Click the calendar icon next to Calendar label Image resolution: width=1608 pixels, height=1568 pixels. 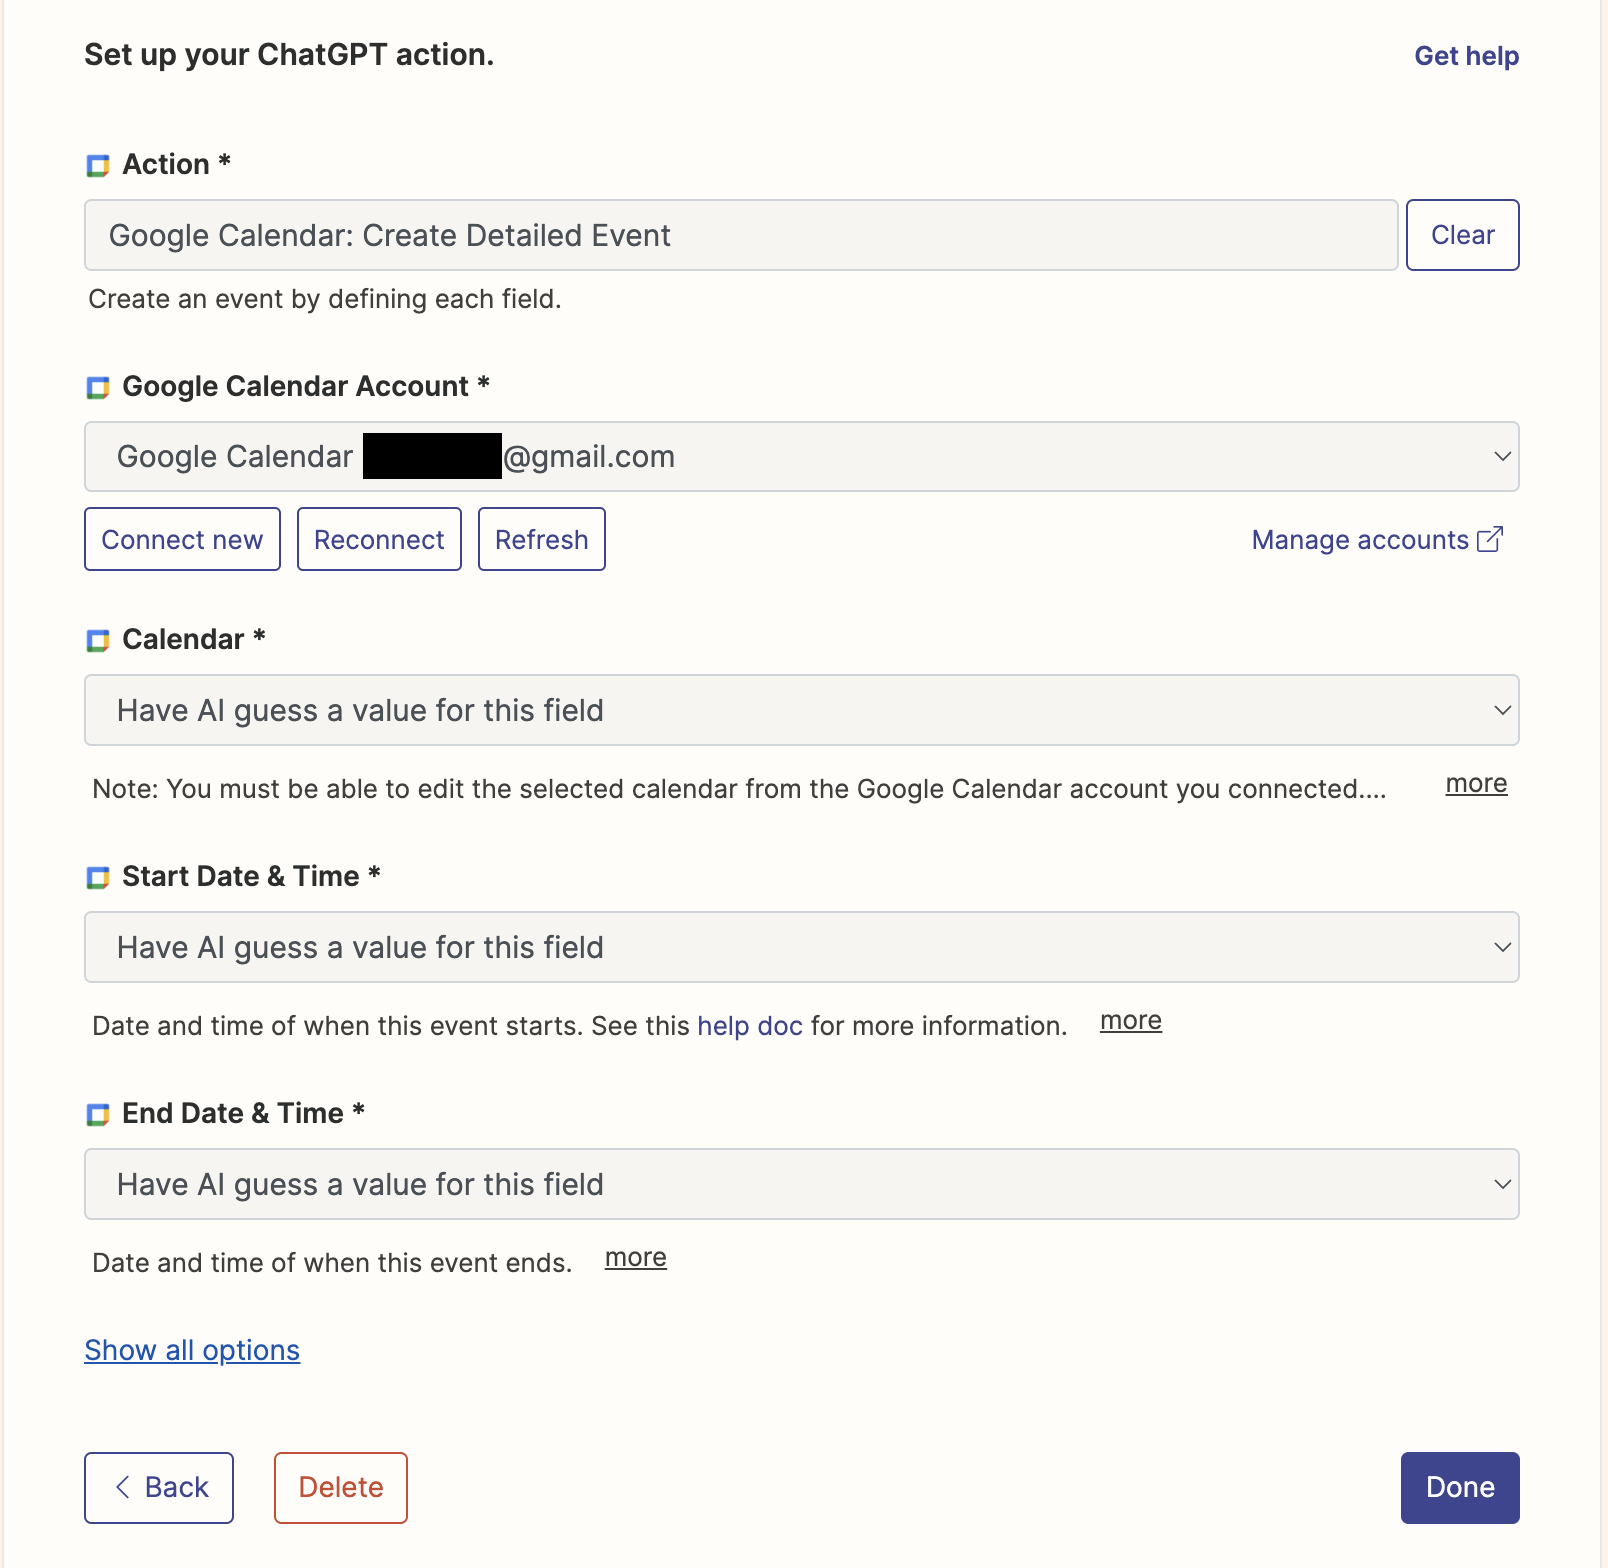click(x=98, y=640)
